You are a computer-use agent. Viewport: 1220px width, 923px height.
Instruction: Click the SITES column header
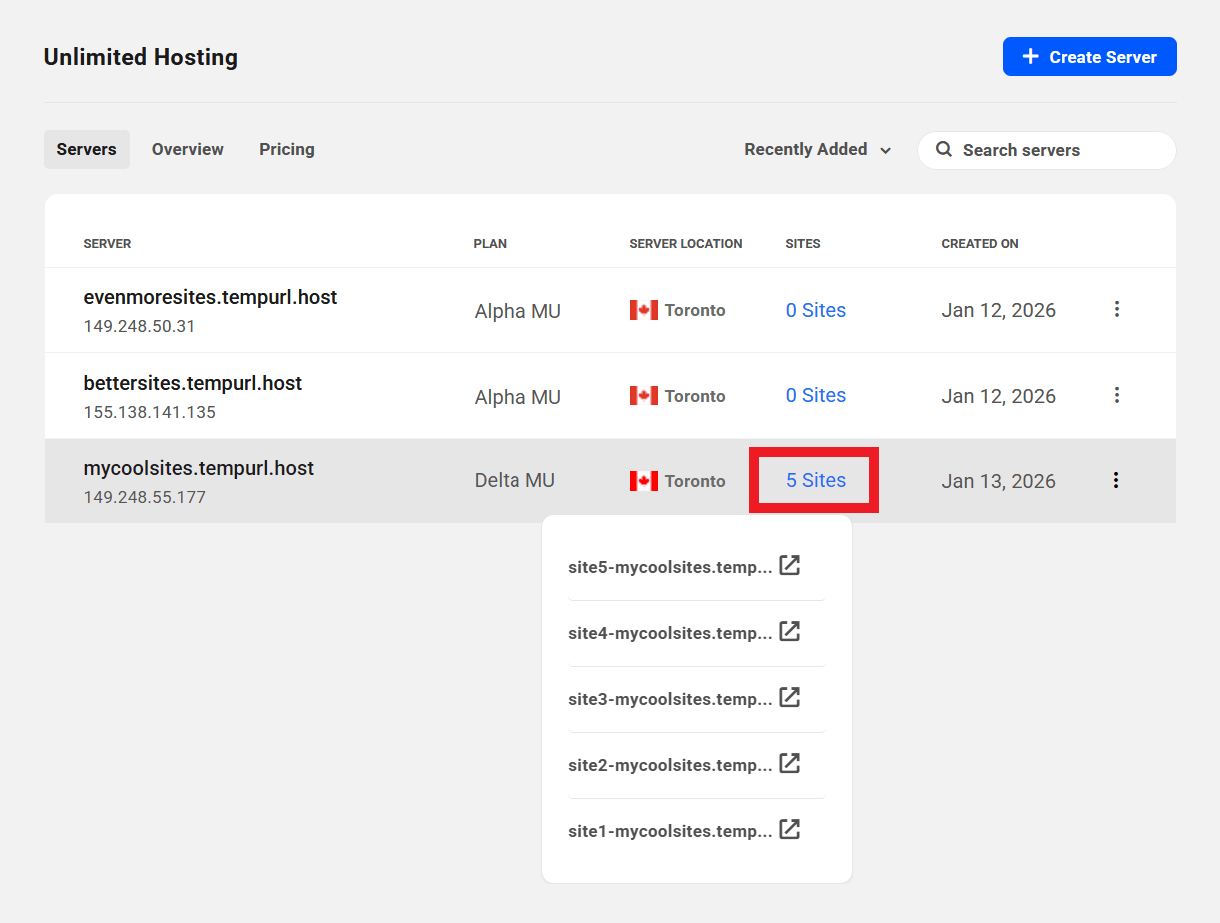coord(803,243)
